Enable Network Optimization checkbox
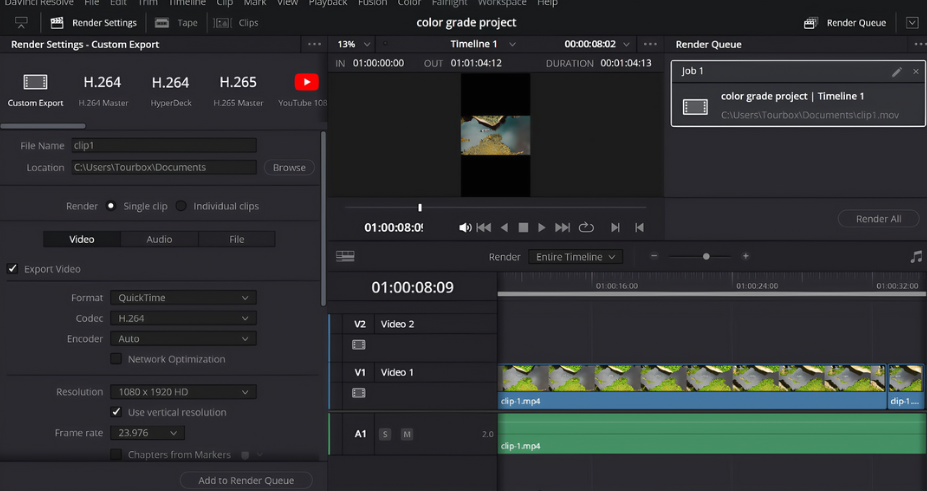 [116, 359]
